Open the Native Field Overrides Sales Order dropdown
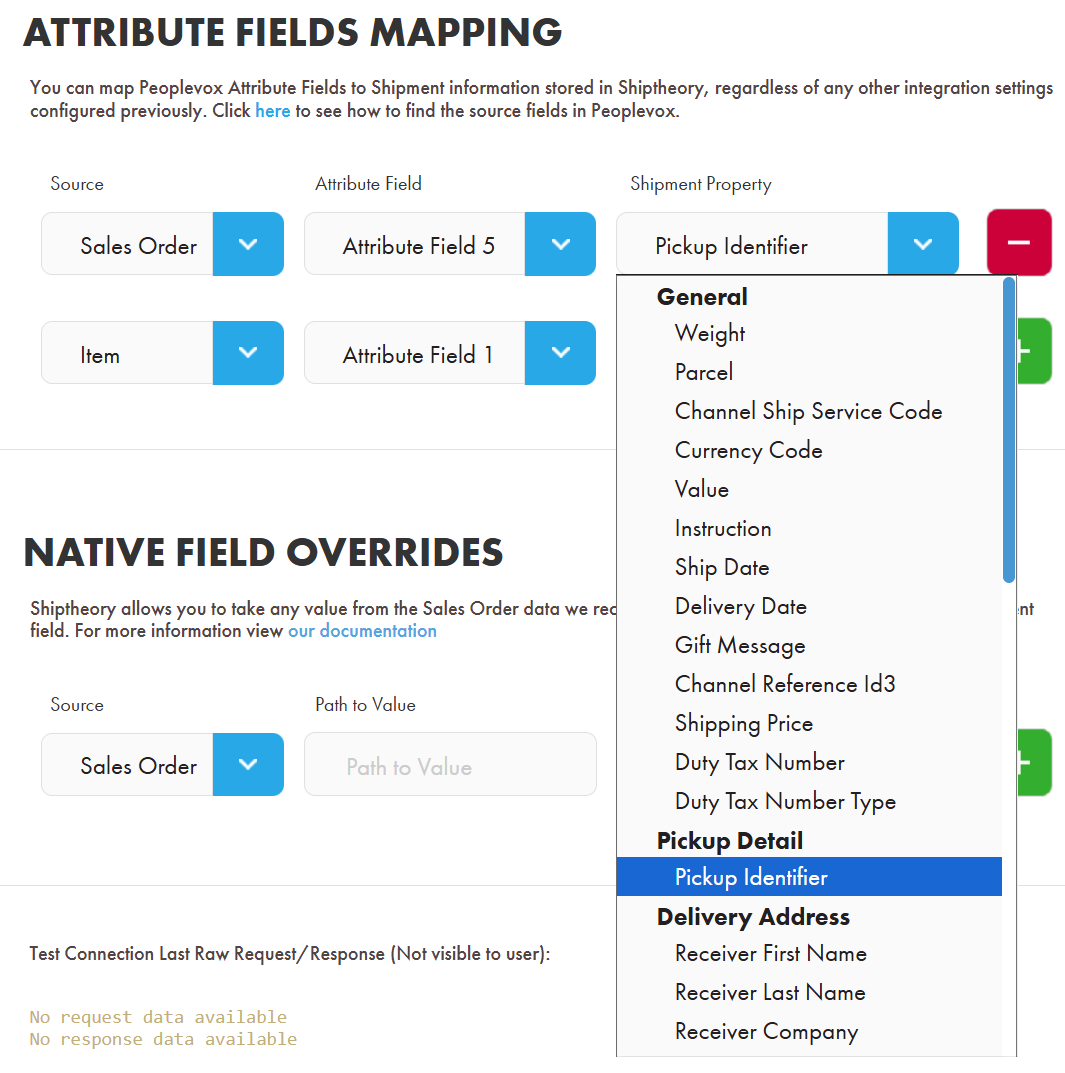 (162, 764)
